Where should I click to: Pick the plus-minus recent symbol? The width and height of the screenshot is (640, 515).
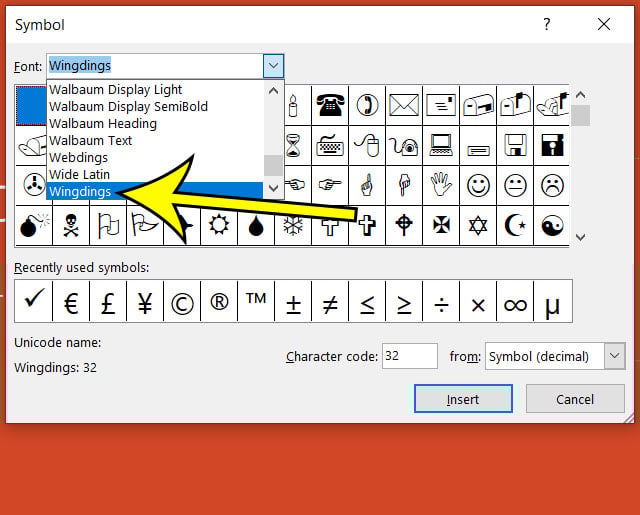pyautogui.click(x=293, y=301)
